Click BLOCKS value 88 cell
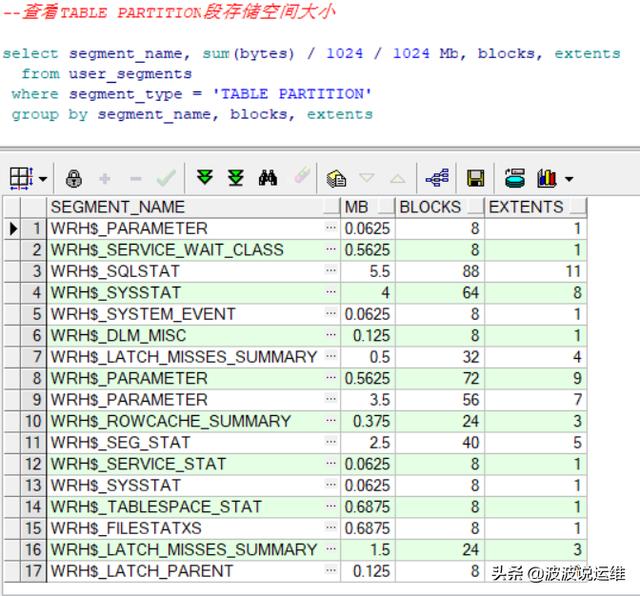640x596 pixels. (x=440, y=271)
